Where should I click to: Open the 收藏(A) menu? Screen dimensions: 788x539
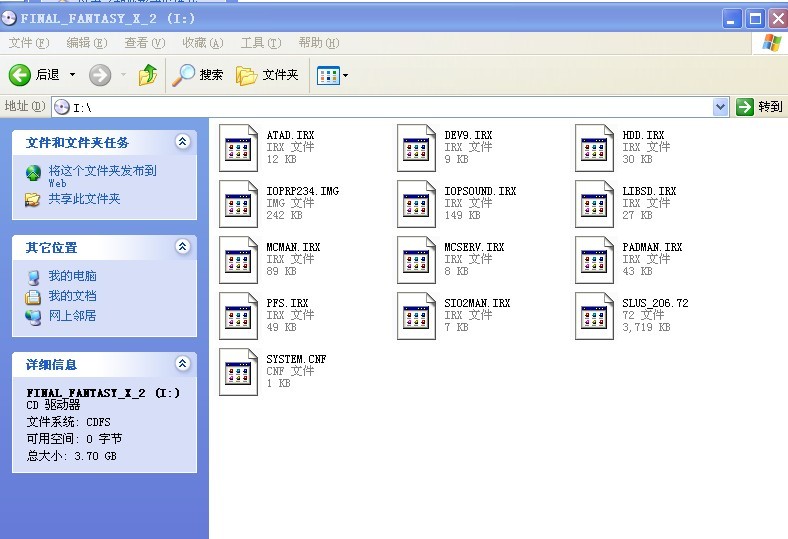[x=203, y=43]
